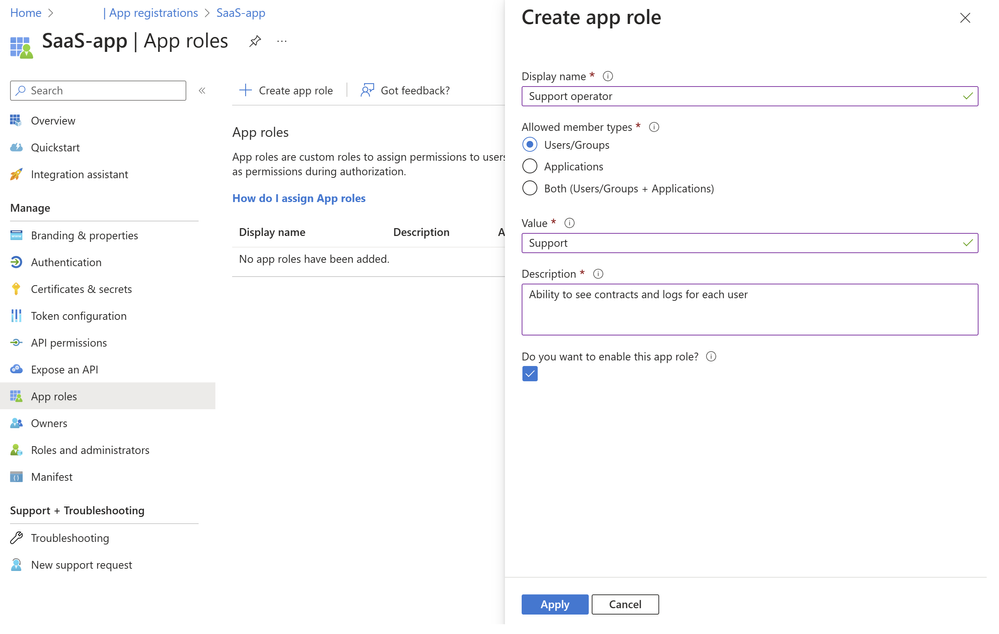Image resolution: width=999 pixels, height=634 pixels.
Task: Open the How do I assign App roles link
Action: pyautogui.click(x=299, y=198)
